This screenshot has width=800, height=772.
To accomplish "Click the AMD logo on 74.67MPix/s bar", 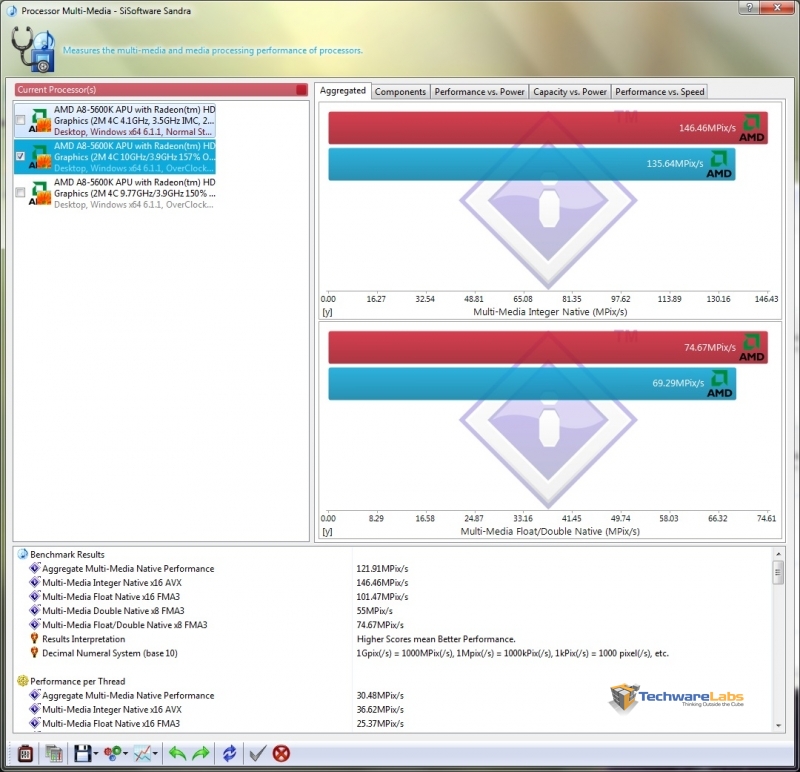I will pos(752,347).
